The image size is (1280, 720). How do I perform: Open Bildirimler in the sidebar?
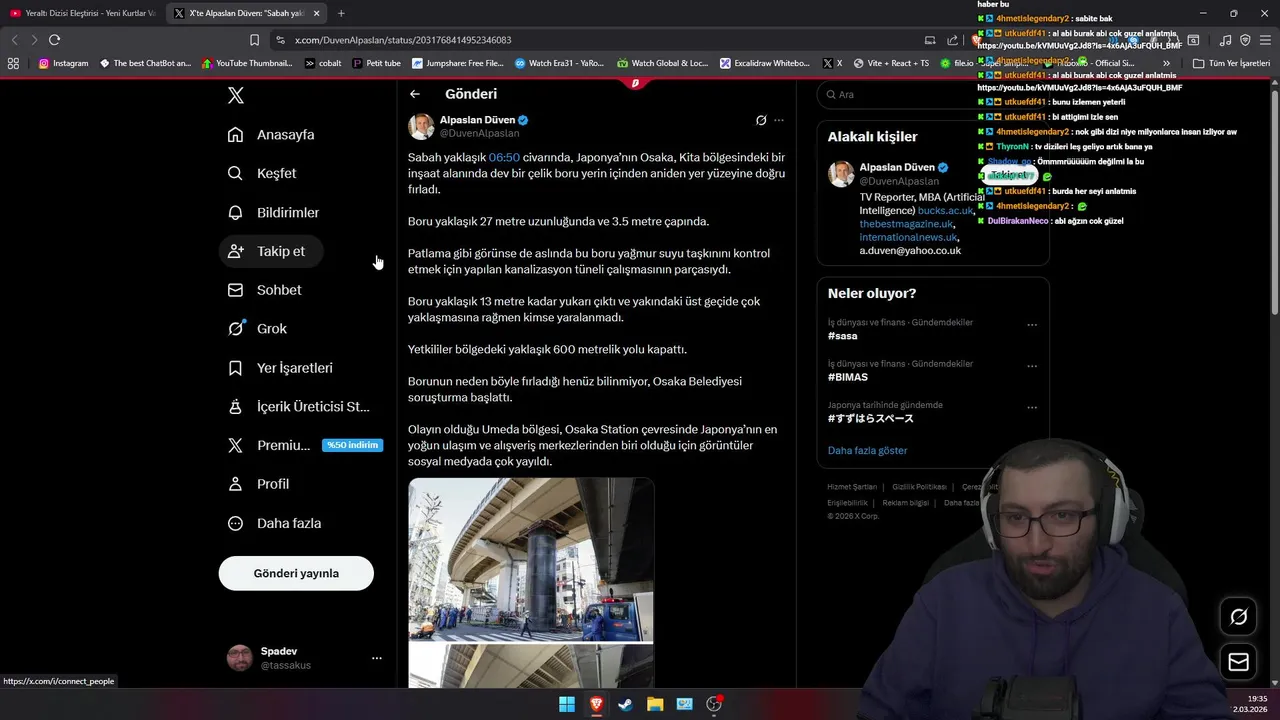click(273, 212)
